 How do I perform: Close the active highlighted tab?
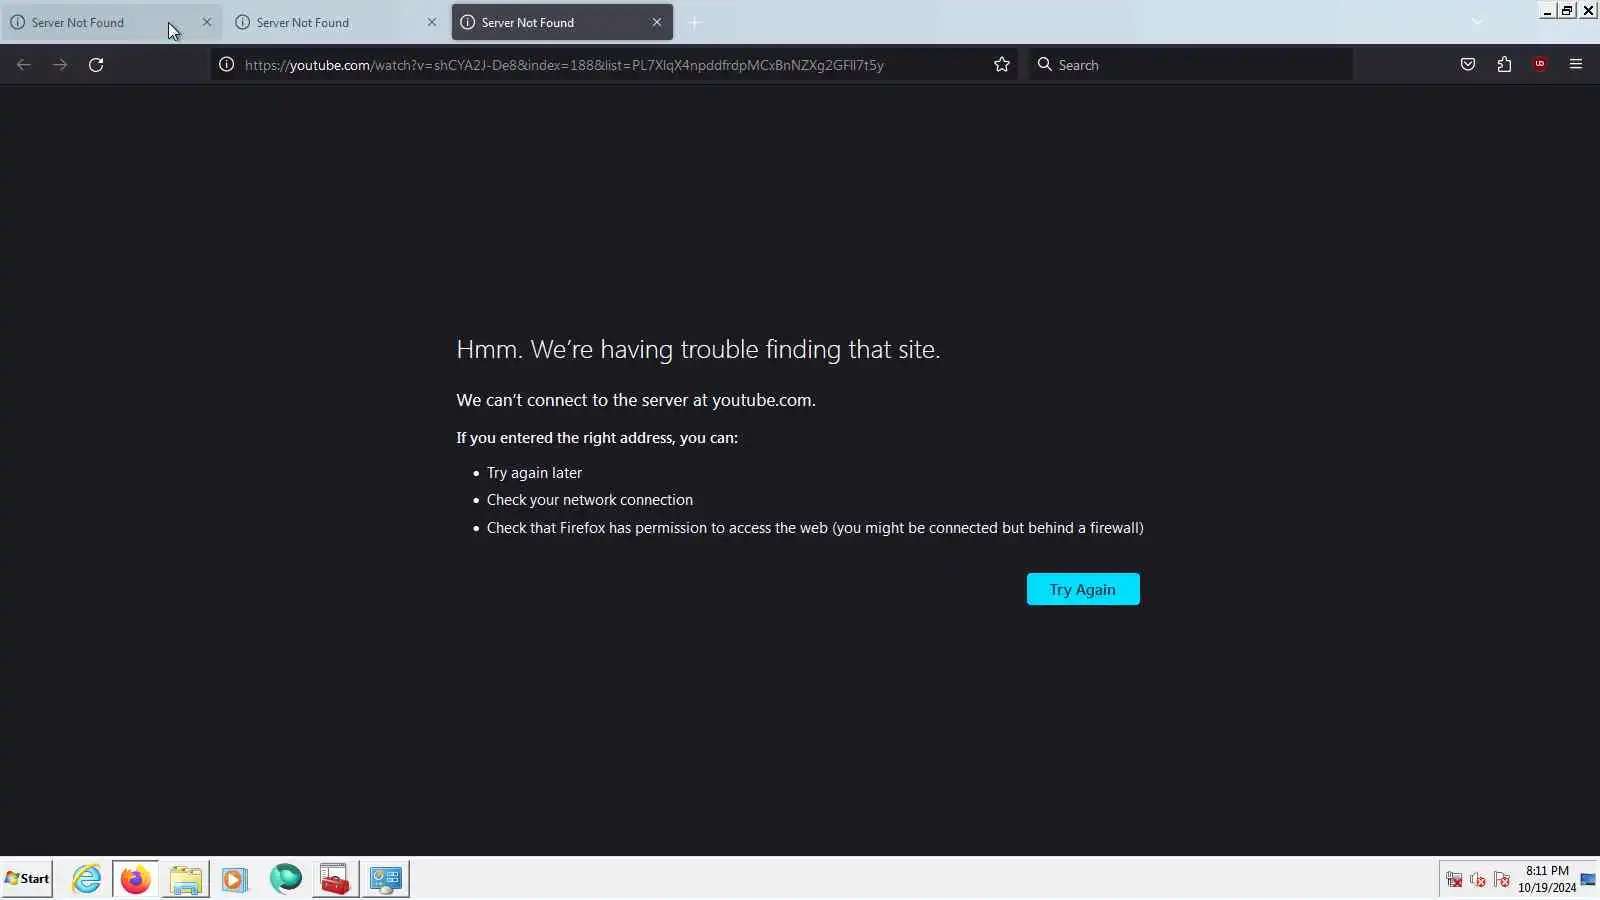[x=657, y=22]
